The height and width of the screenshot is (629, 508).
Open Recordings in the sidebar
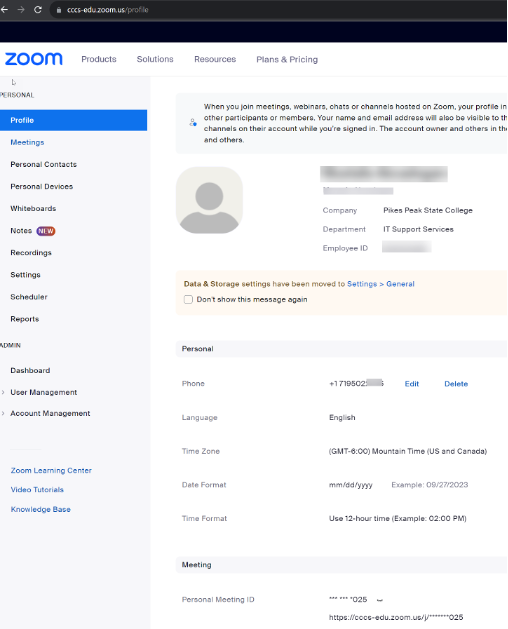click(31, 253)
